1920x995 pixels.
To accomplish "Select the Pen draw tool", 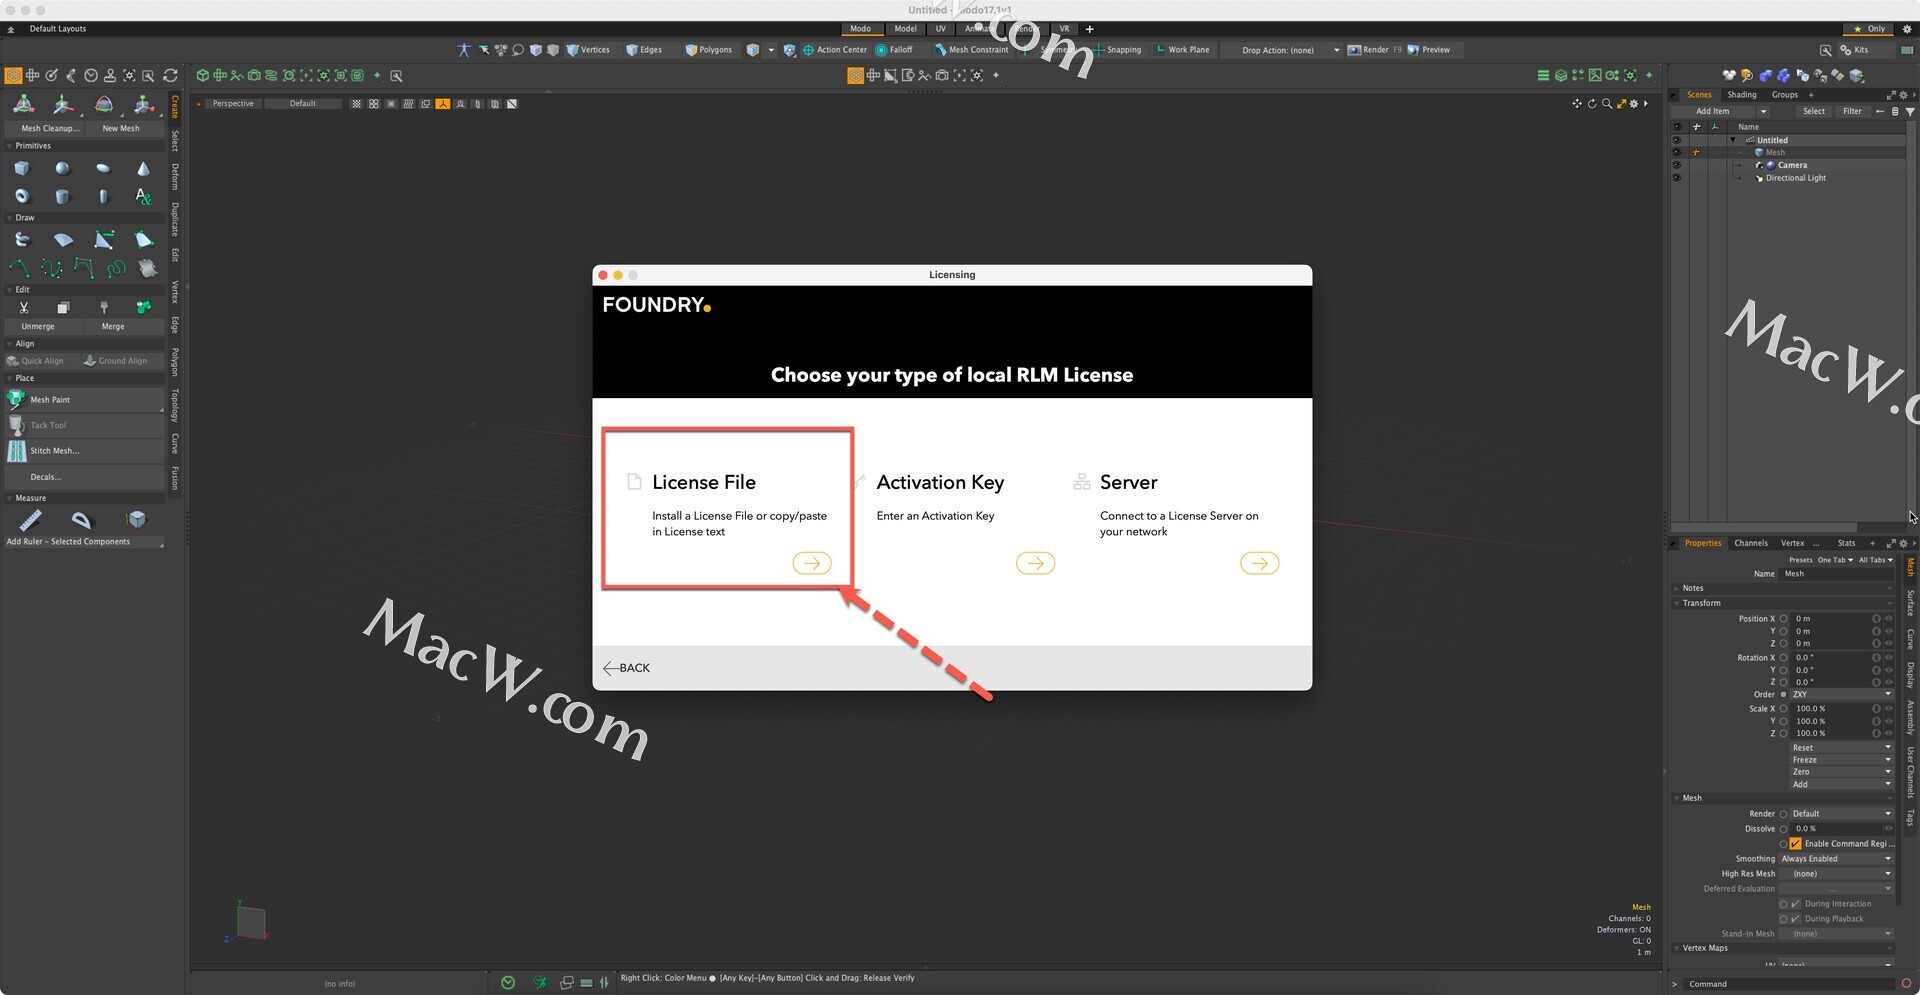I will tap(104, 240).
